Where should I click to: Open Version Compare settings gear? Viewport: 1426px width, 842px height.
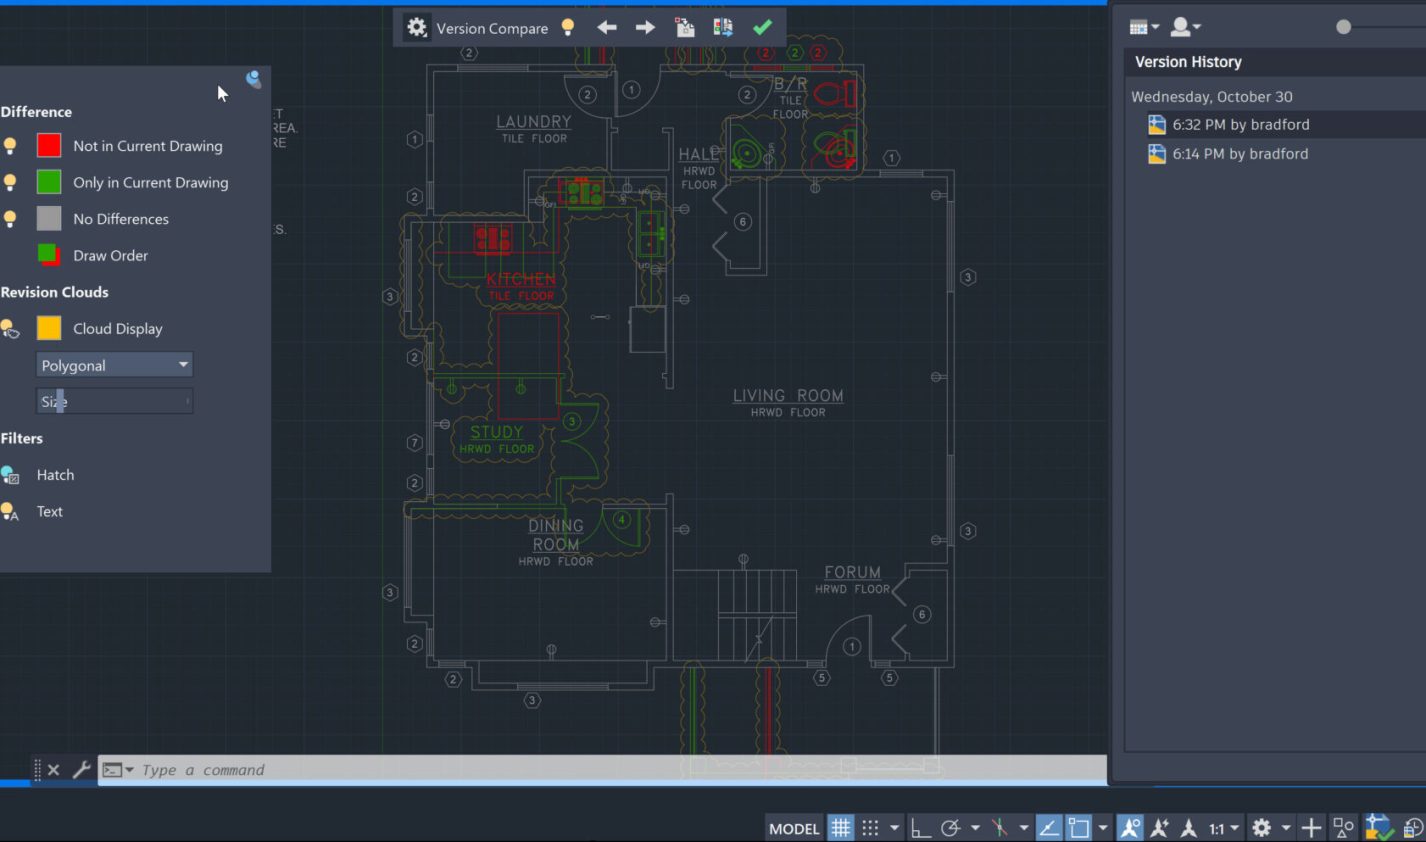point(416,28)
